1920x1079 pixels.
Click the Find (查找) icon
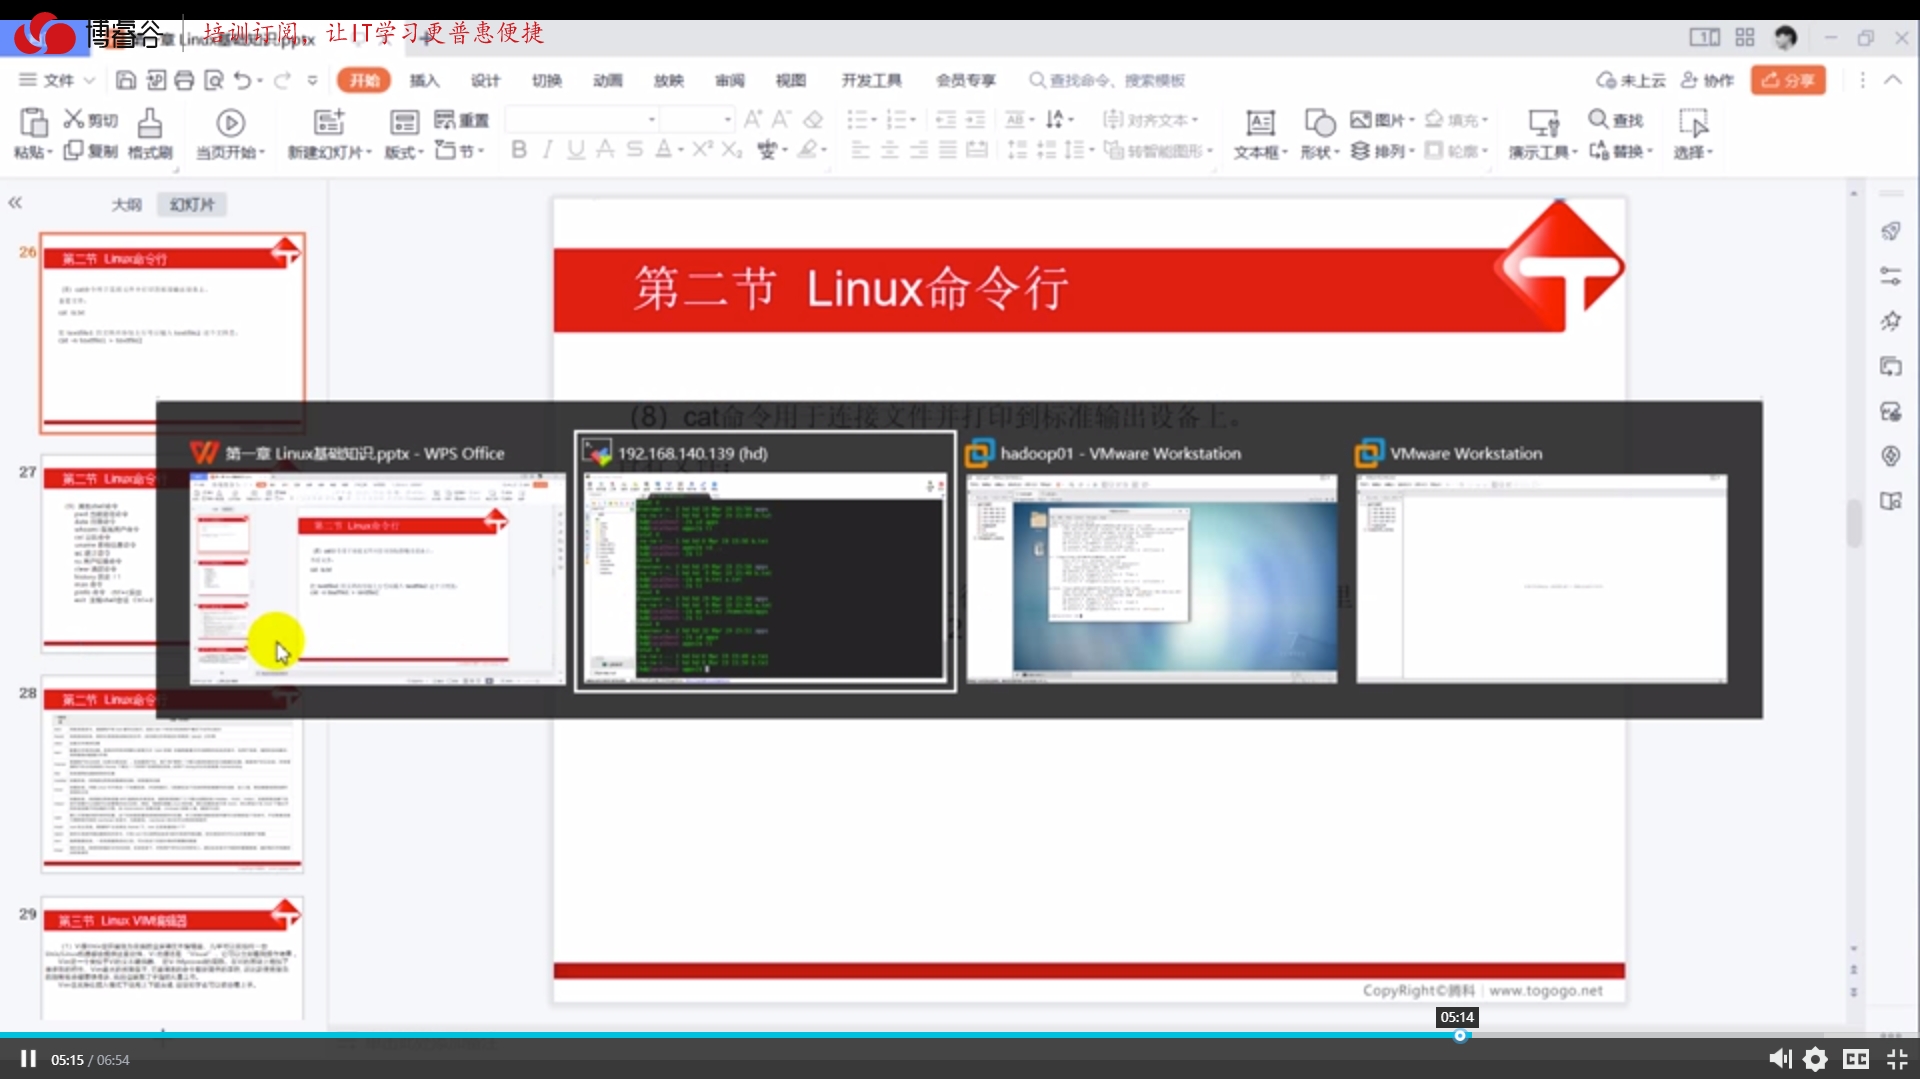pyautogui.click(x=1598, y=119)
